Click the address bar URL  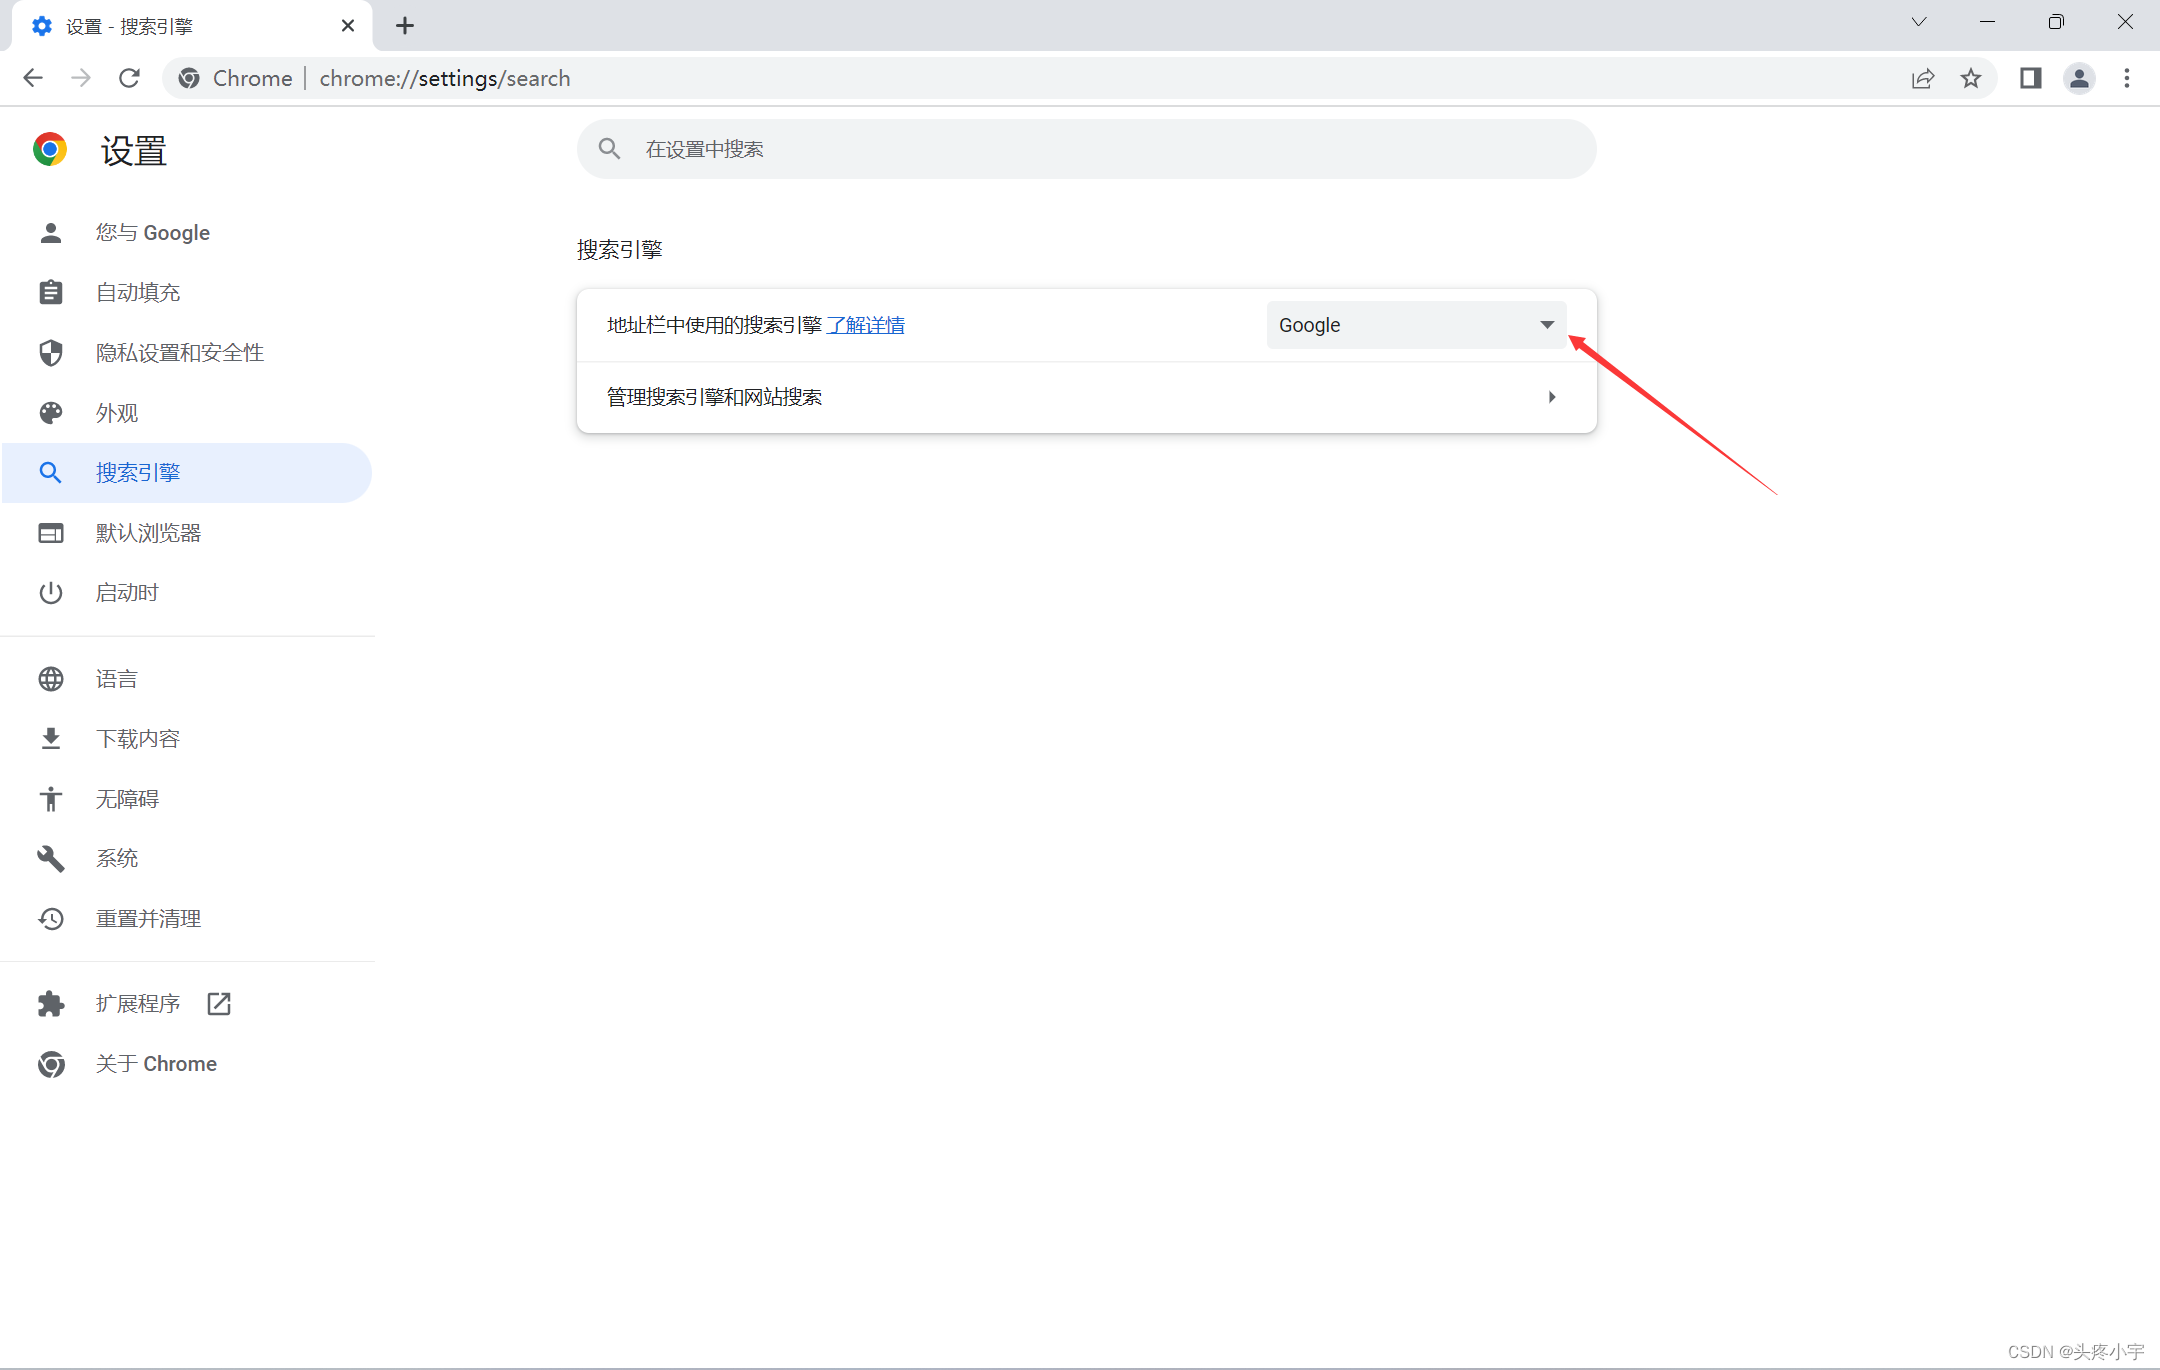pyautogui.click(x=445, y=78)
